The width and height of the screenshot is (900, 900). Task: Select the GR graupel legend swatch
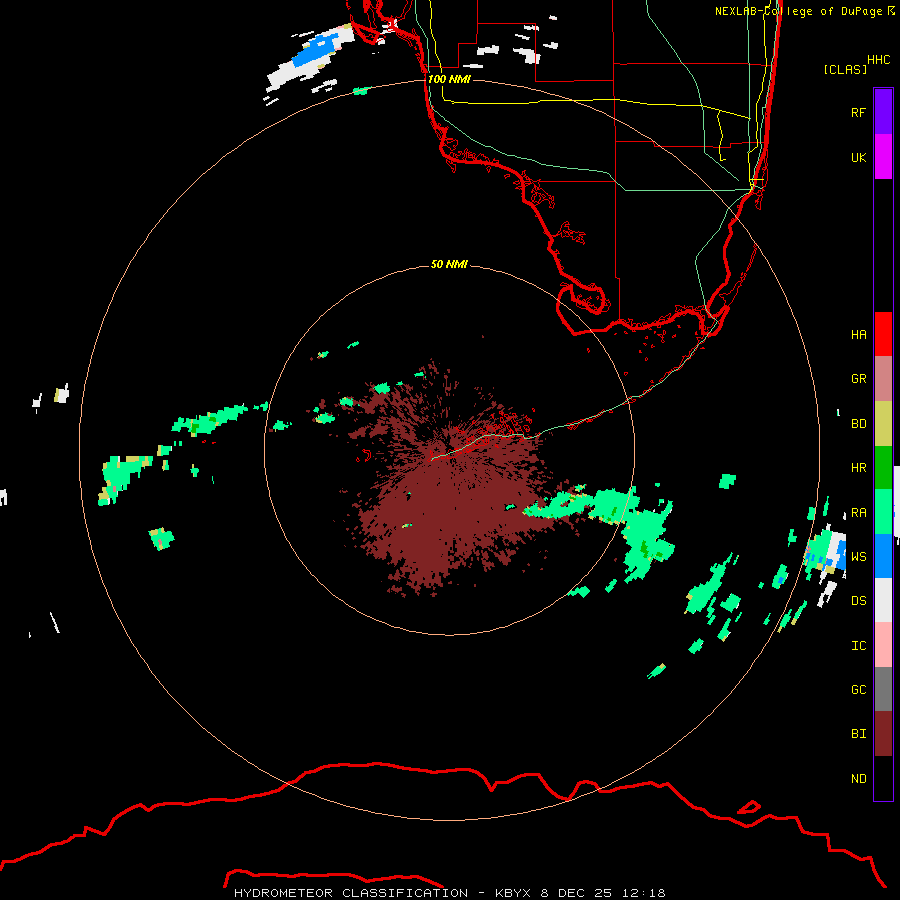[883, 379]
